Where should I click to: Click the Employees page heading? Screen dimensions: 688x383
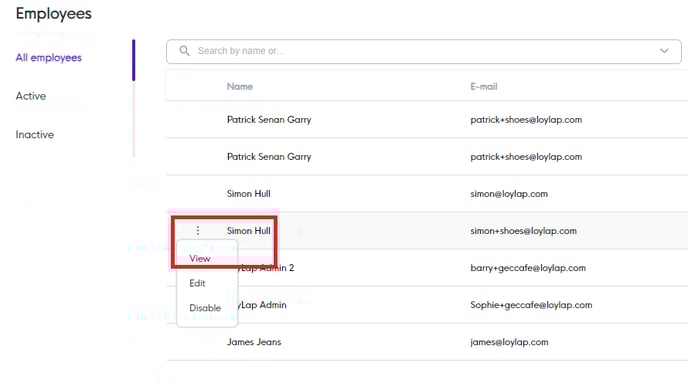(x=54, y=14)
